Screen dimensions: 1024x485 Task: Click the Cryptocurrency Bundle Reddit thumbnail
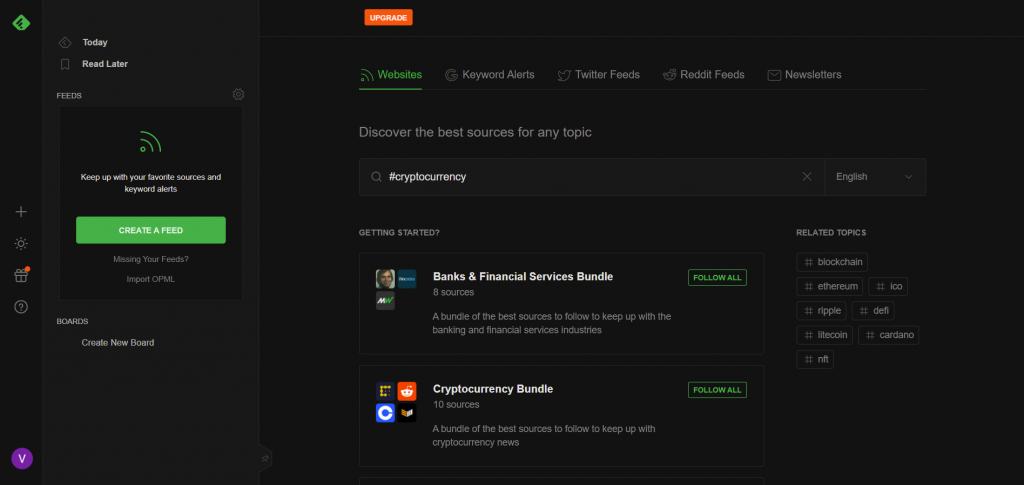pyautogui.click(x=407, y=391)
